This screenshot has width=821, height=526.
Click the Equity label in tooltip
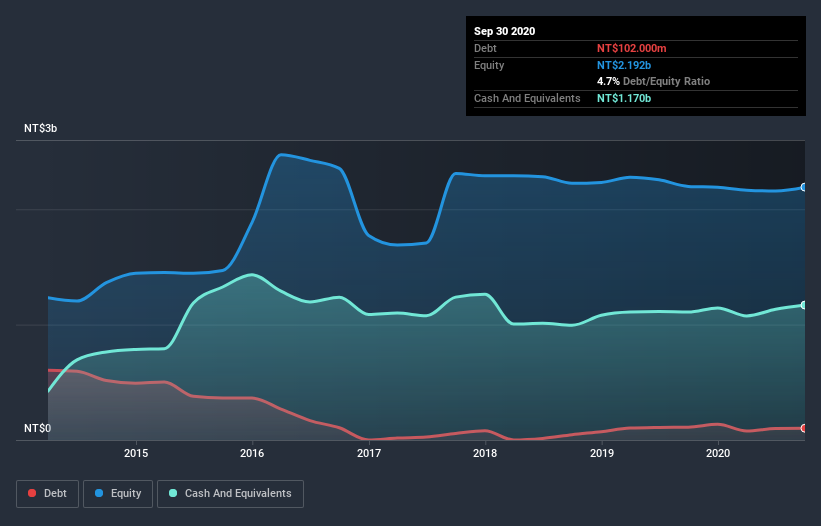click(489, 65)
